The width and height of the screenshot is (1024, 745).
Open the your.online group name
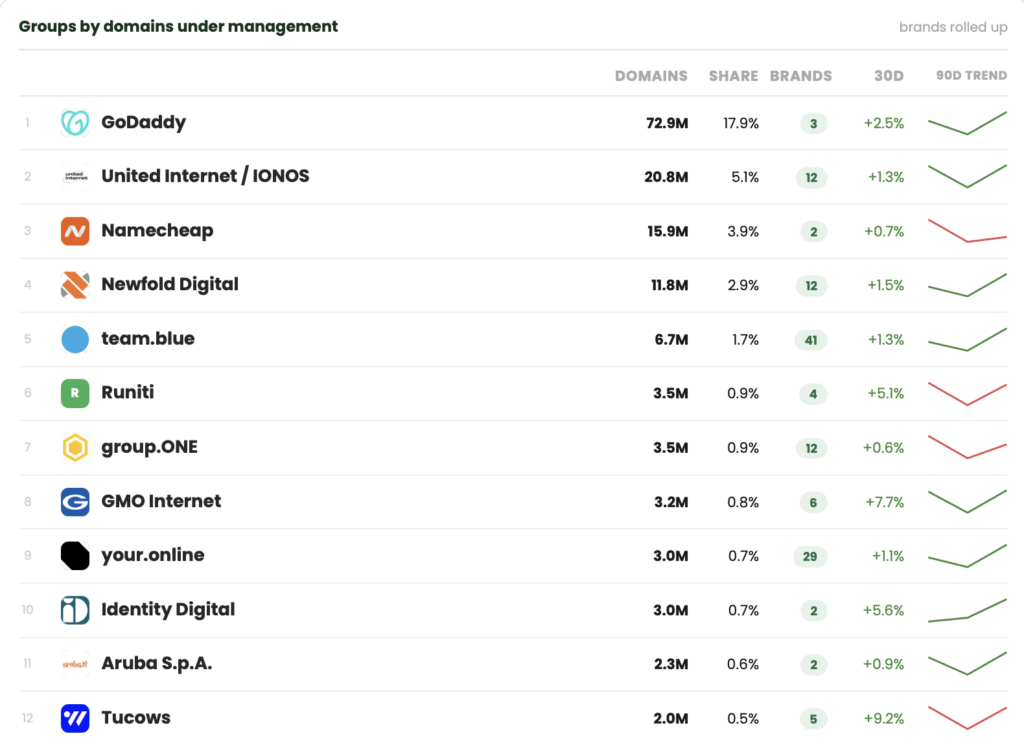tap(153, 556)
